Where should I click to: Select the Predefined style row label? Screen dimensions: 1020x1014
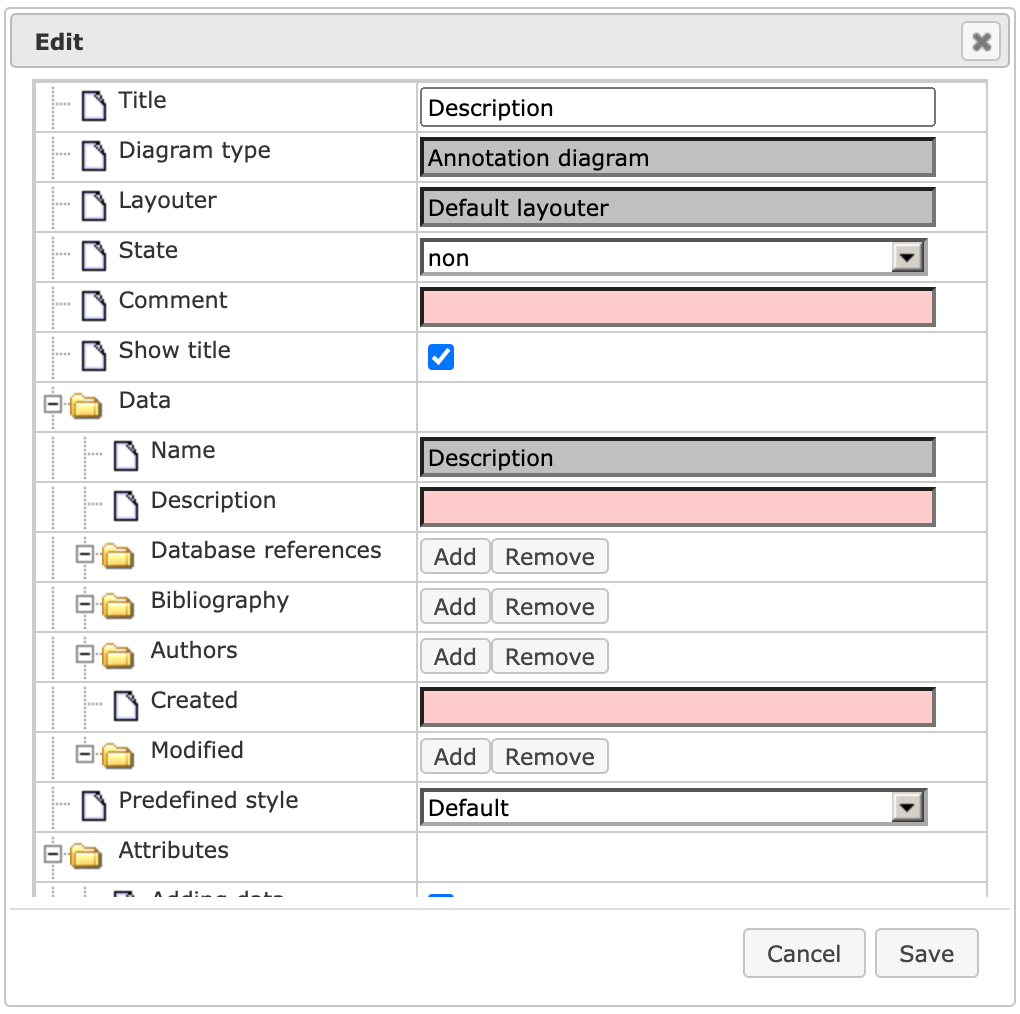[x=208, y=800]
